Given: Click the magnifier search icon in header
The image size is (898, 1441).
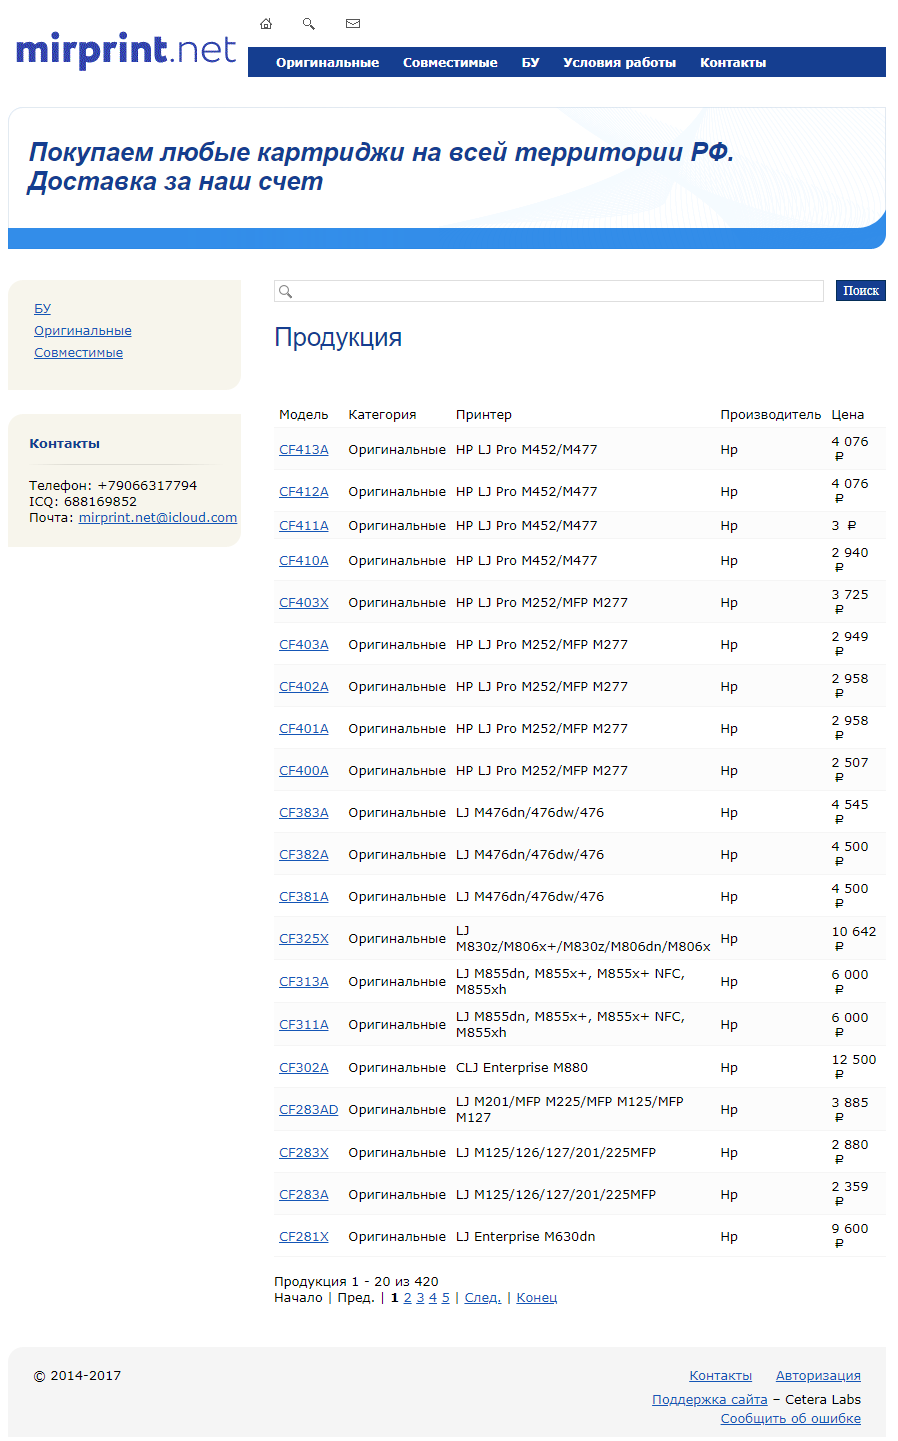Looking at the screenshot, I should point(309,24).
